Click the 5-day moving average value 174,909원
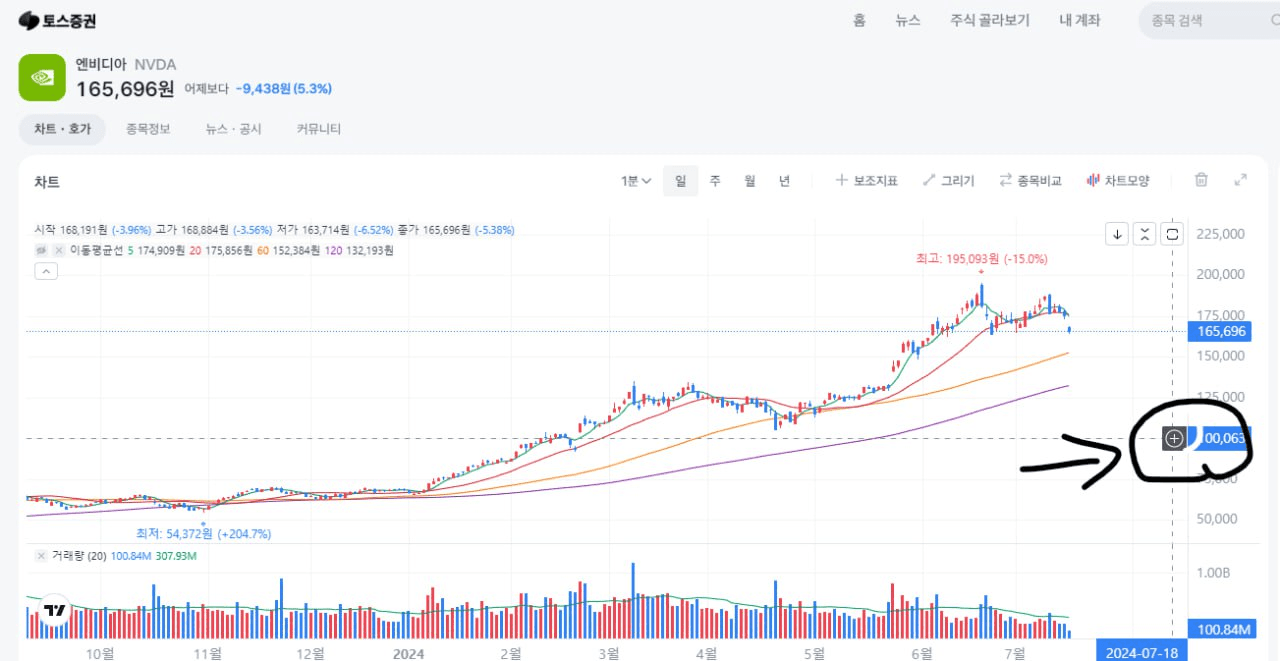This screenshot has width=1280, height=661. (x=160, y=250)
